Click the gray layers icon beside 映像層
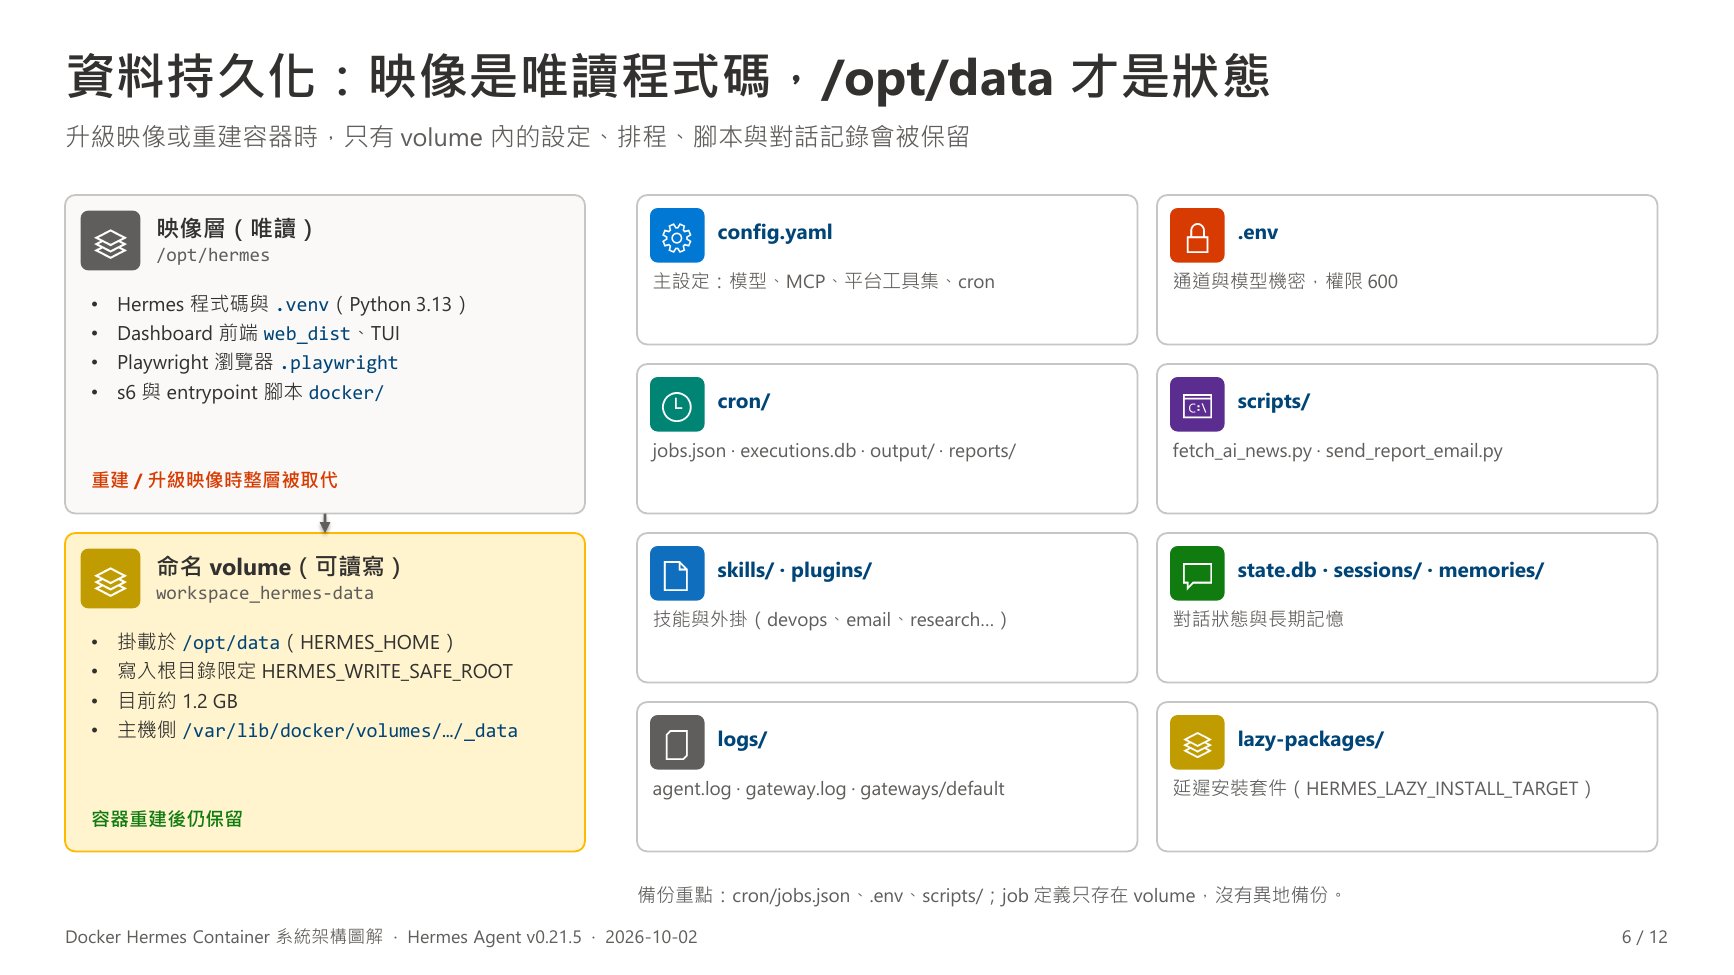Screen dimensions: 1734x975 pos(110,240)
